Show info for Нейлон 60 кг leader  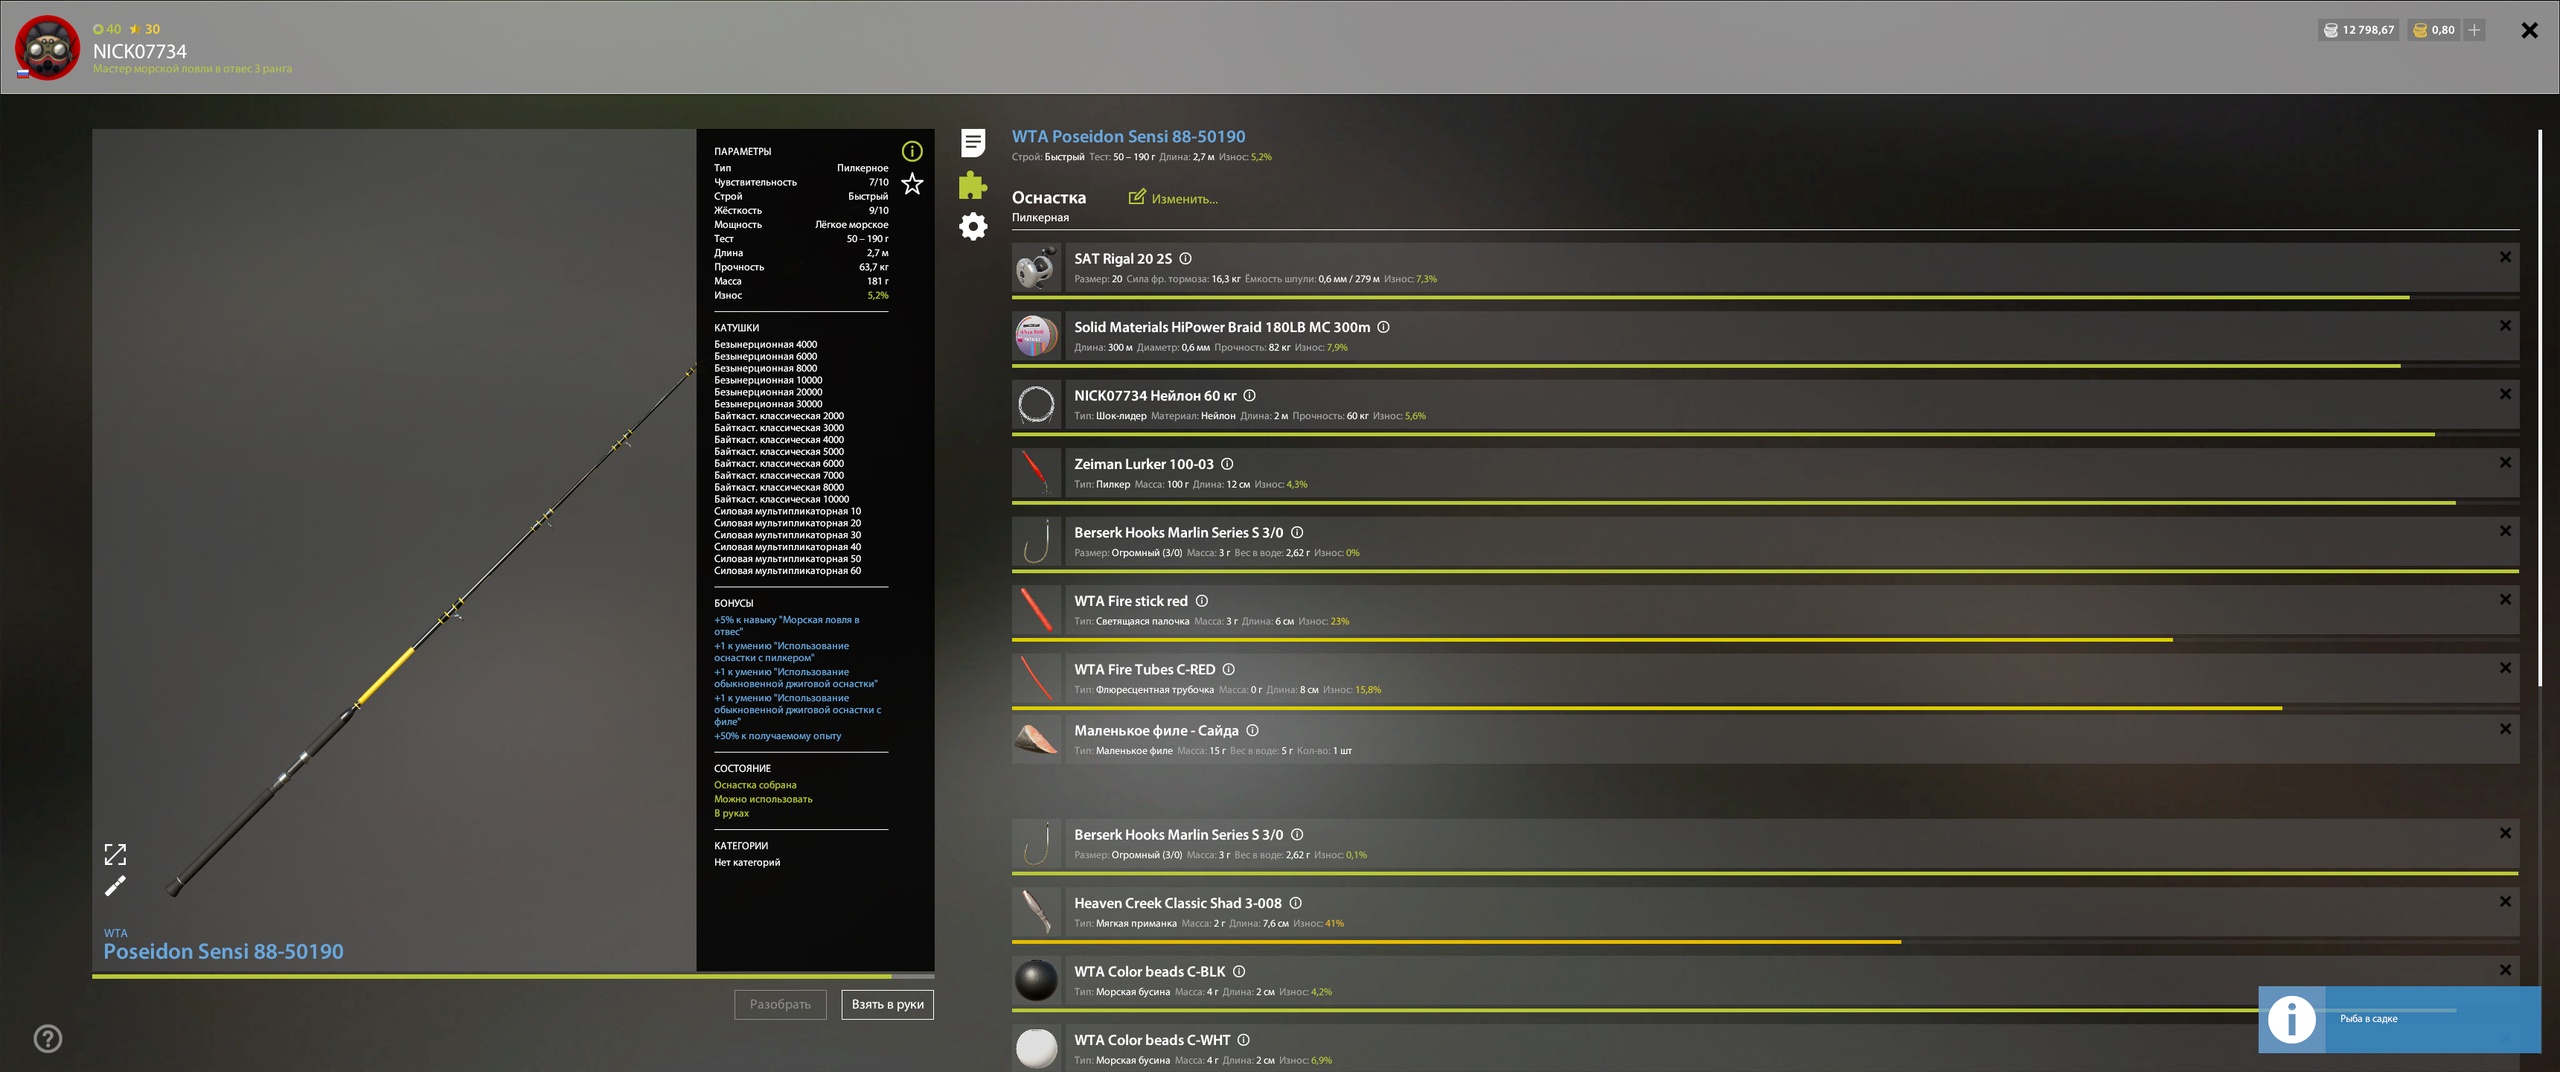coord(1249,395)
